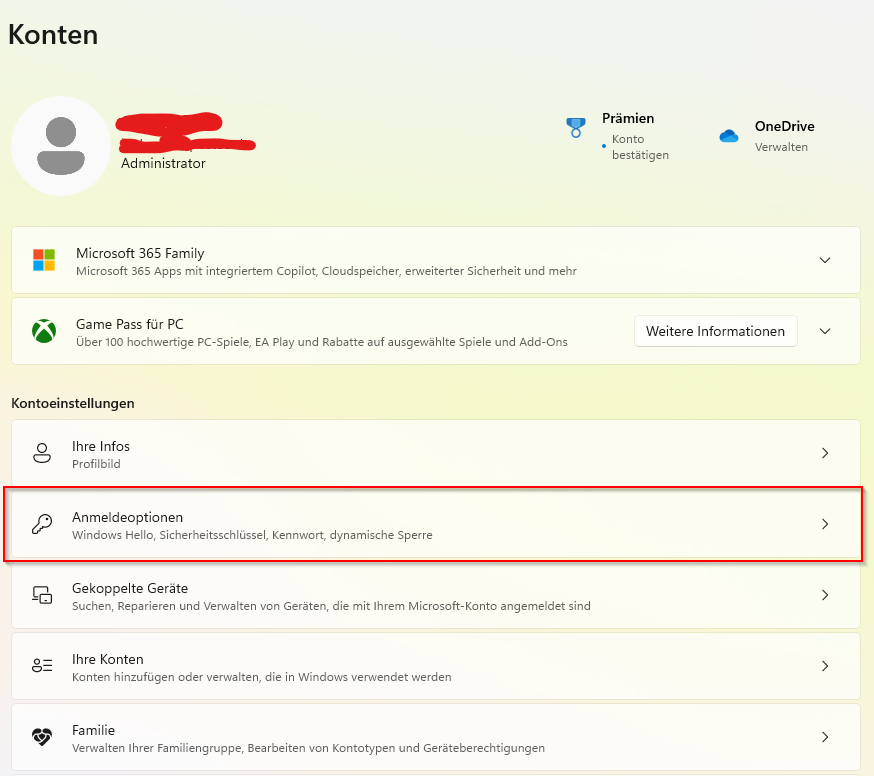Open the 'Ihre Konten' settings entry
This screenshot has width=874, height=776.
click(436, 666)
